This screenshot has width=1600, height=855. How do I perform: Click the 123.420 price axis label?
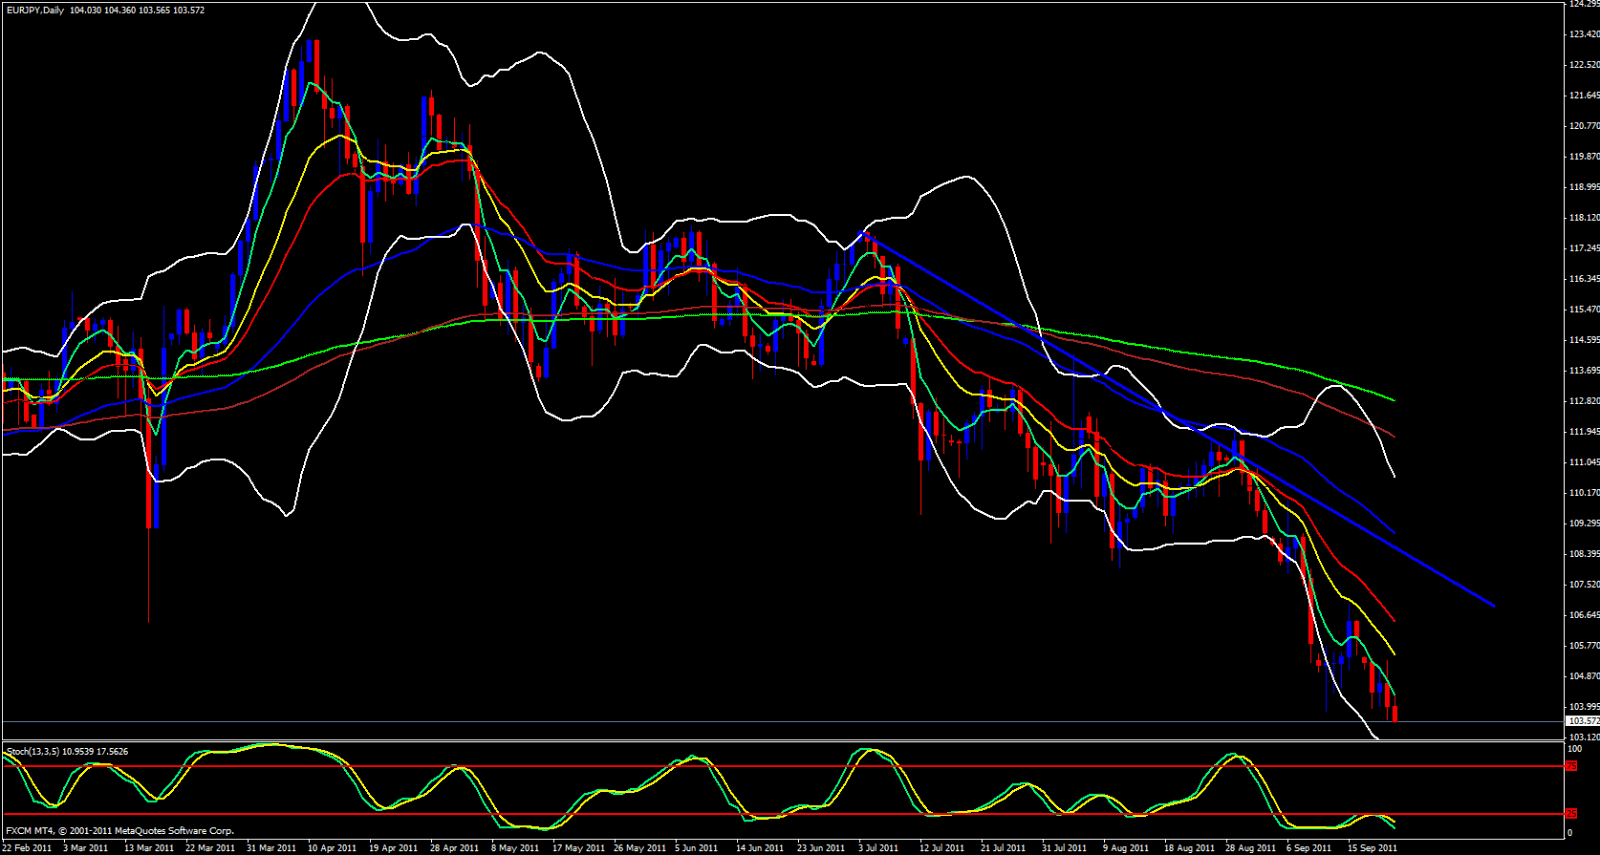pyautogui.click(x=1583, y=34)
